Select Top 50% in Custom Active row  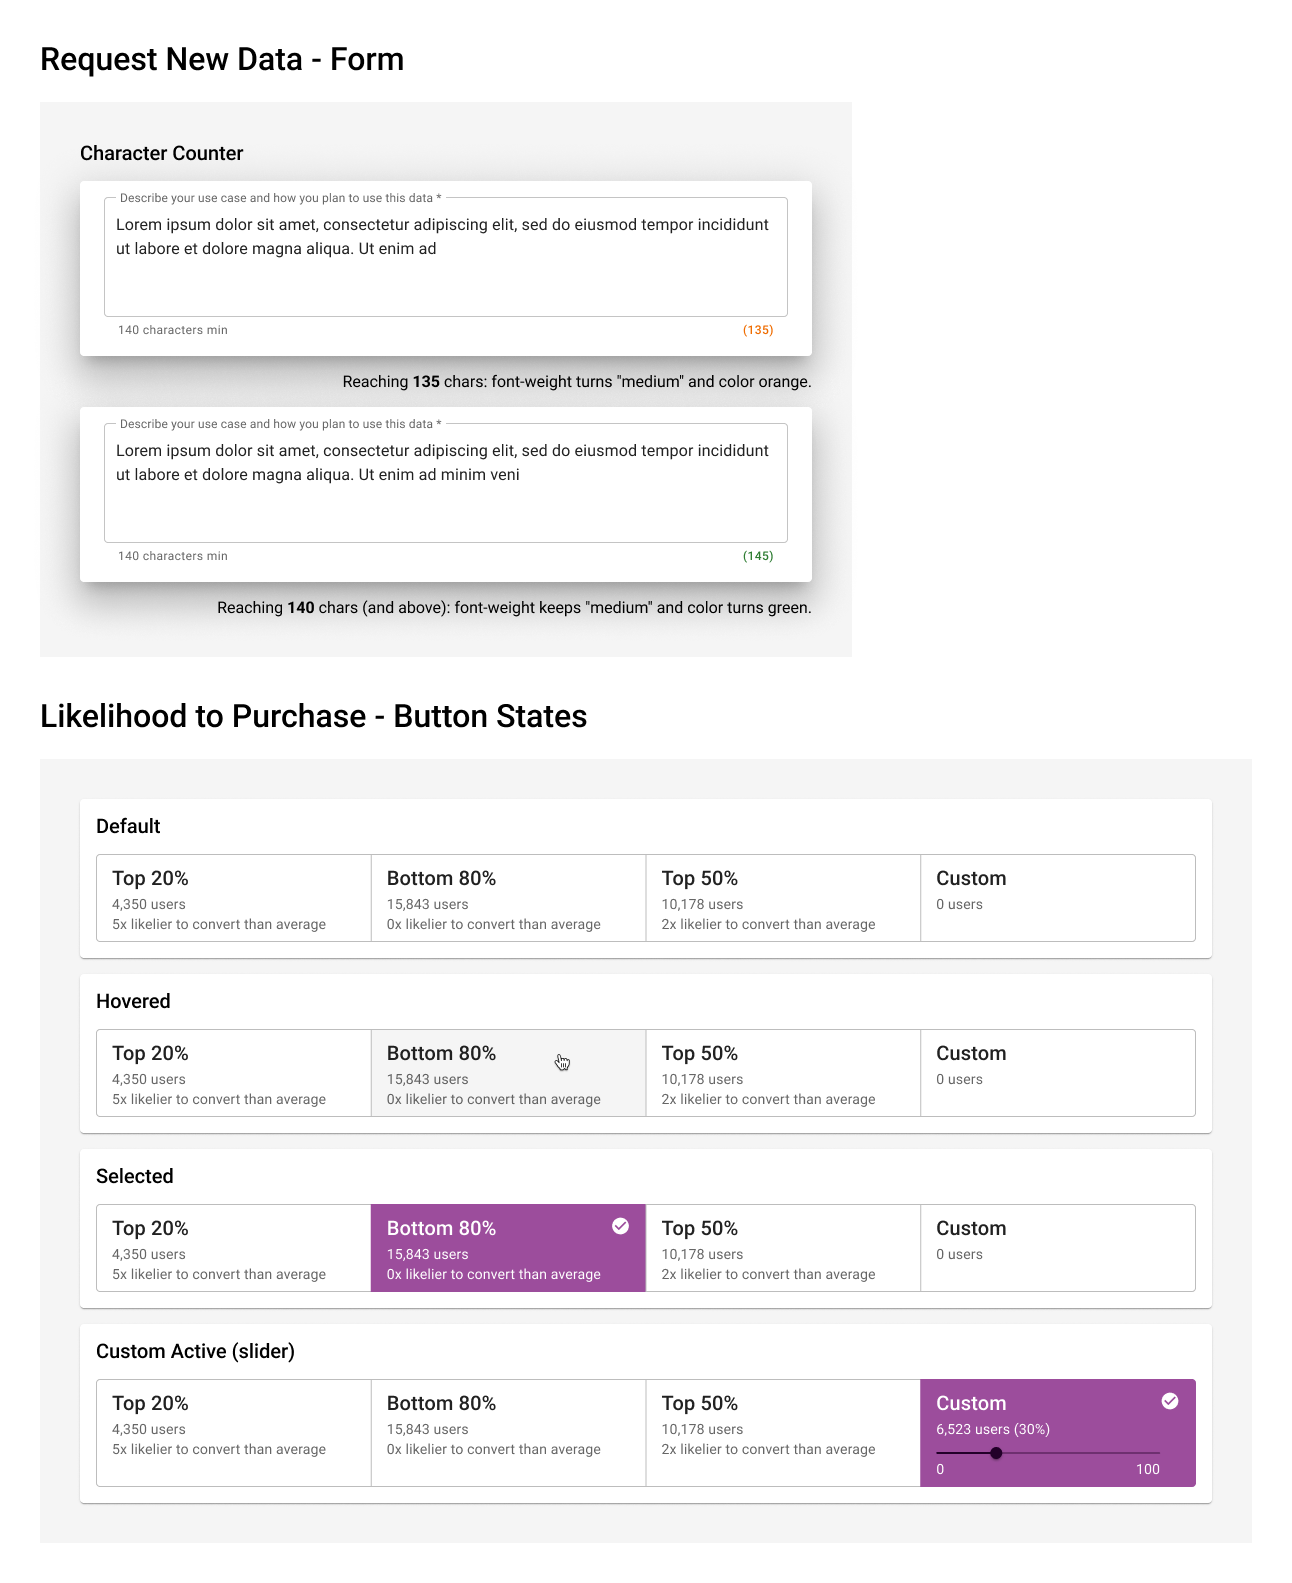pyautogui.click(x=783, y=1433)
